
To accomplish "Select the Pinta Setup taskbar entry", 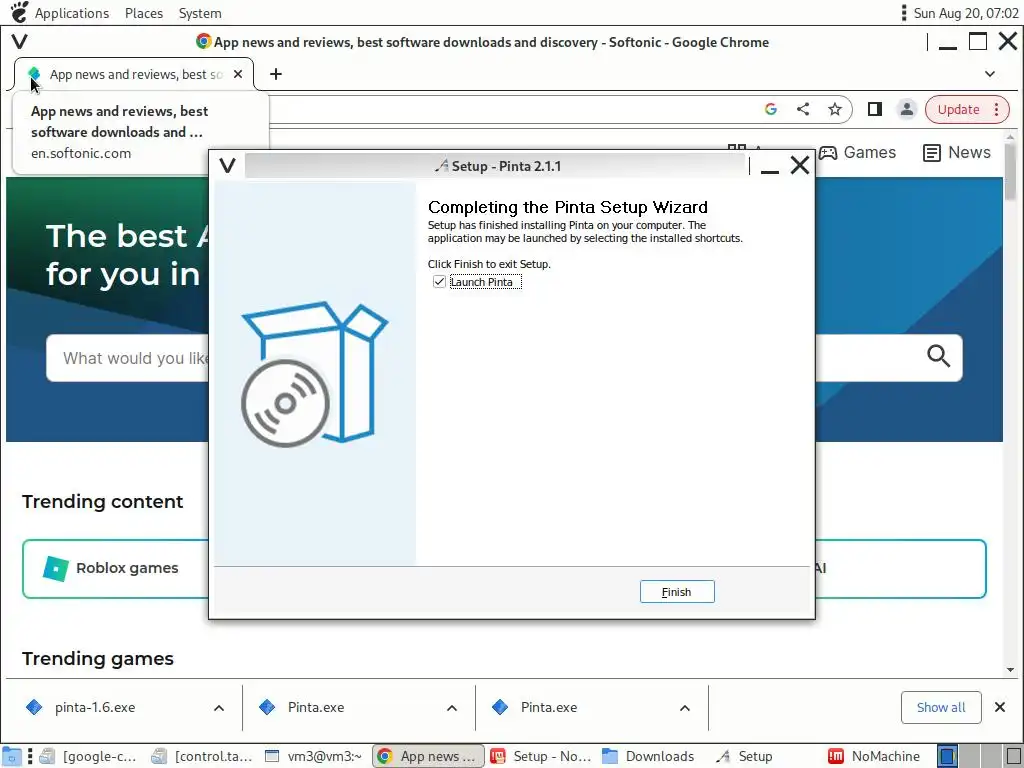I will 744,756.
